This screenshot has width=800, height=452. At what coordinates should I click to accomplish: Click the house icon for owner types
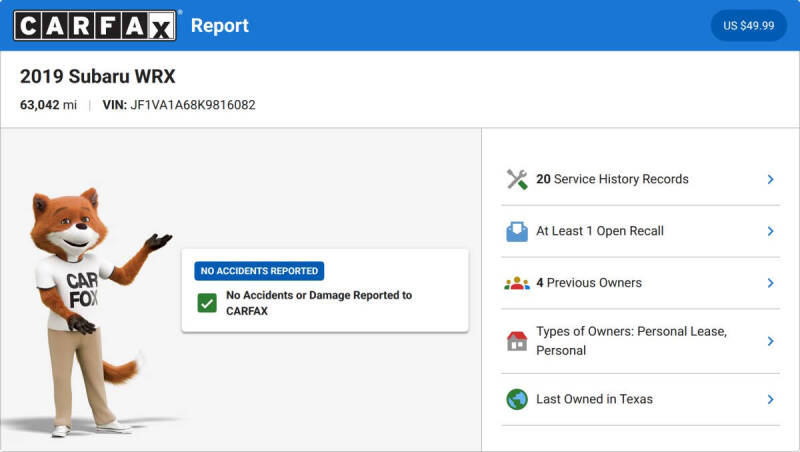click(517, 341)
